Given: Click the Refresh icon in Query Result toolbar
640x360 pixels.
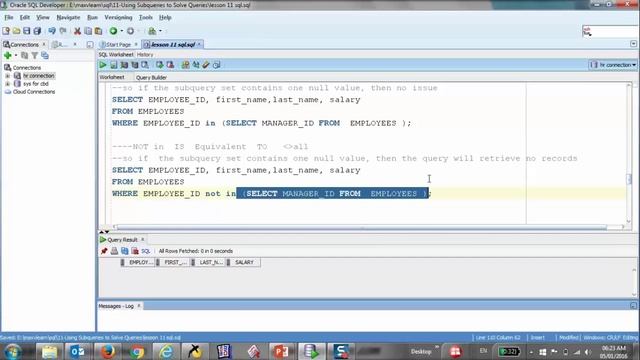Looking at the screenshot, I should pyautogui.click(x=124, y=251).
